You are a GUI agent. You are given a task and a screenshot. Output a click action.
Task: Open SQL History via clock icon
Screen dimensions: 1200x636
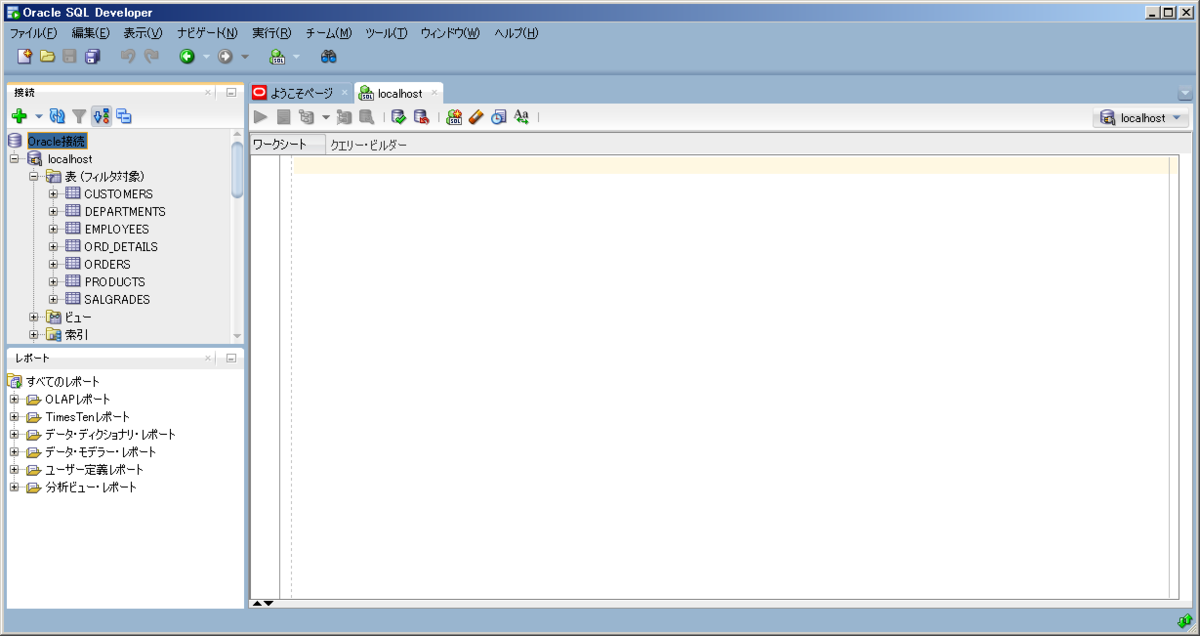point(499,117)
